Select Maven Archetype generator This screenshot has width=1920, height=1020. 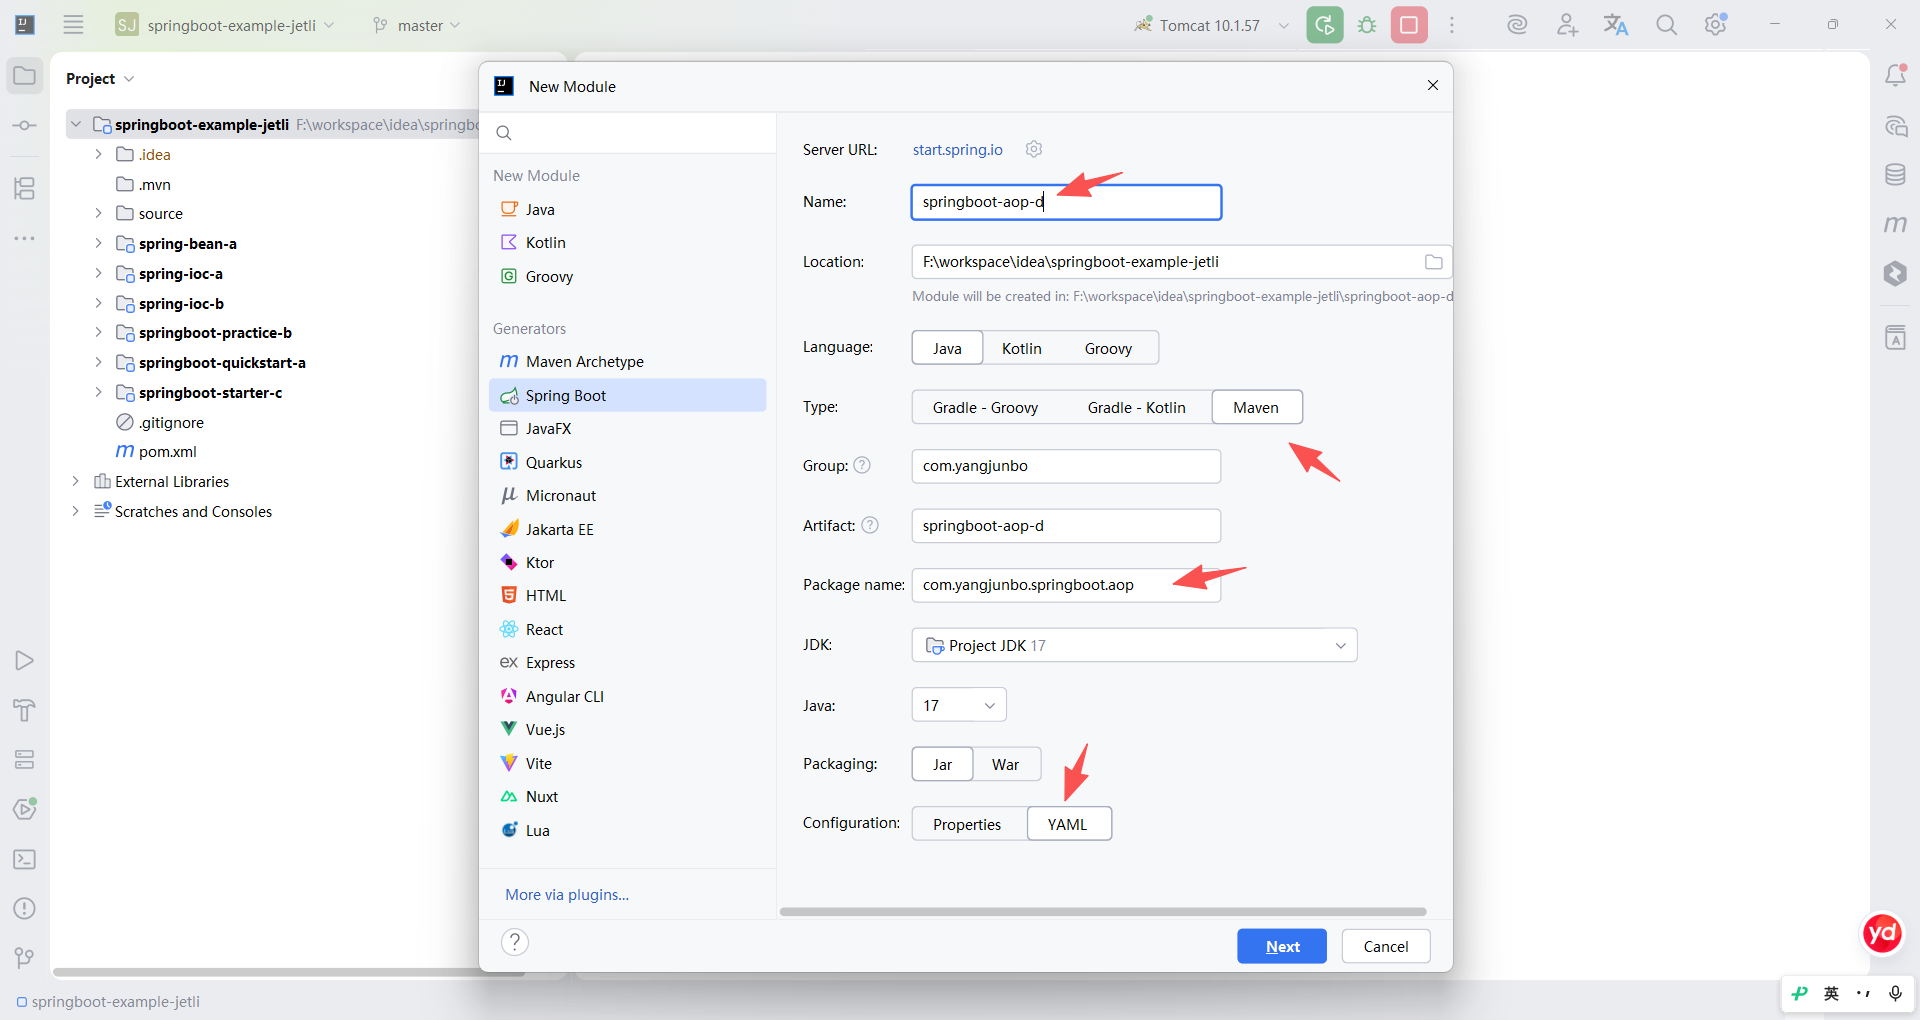tap(628, 362)
